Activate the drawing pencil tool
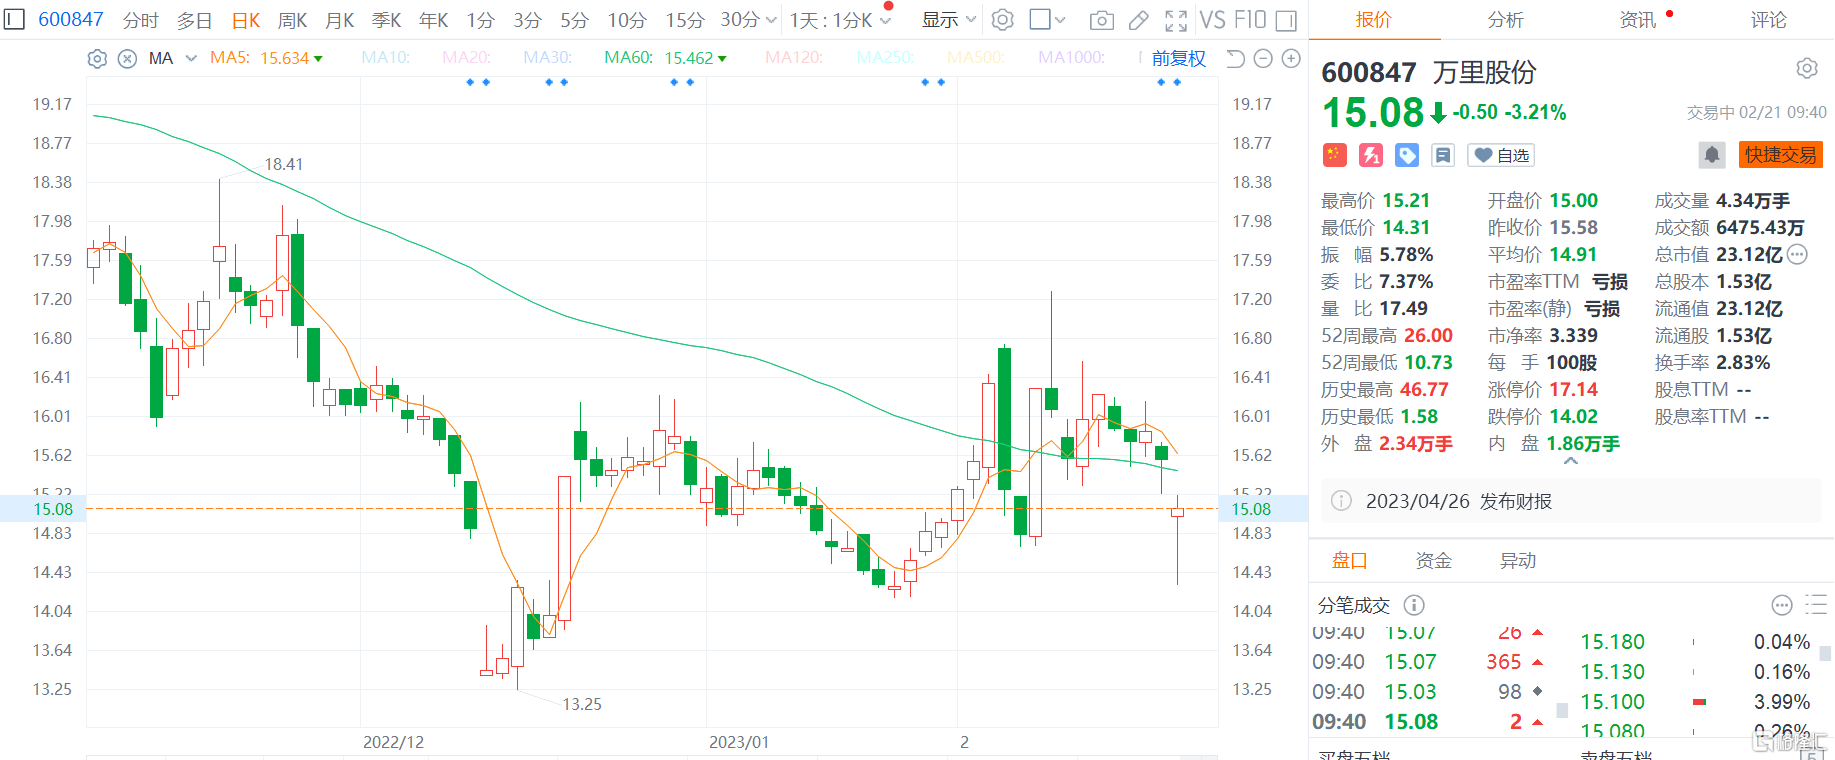 coord(1138,20)
